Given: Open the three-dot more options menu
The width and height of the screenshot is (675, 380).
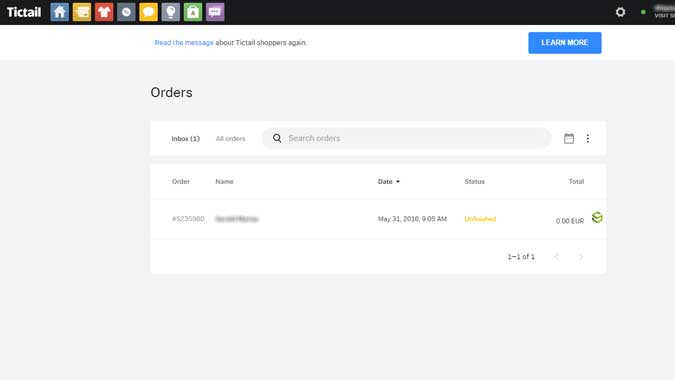Looking at the screenshot, I should 588,138.
